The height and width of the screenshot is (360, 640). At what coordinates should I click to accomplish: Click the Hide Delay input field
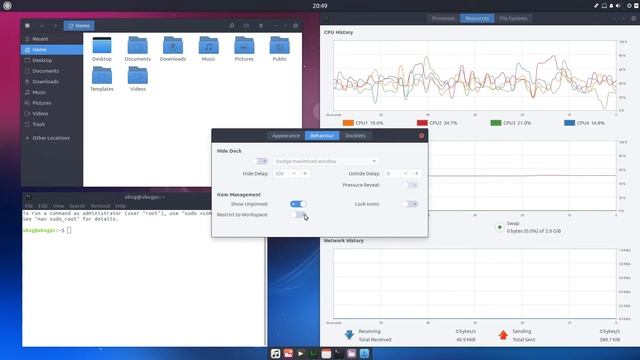280,173
